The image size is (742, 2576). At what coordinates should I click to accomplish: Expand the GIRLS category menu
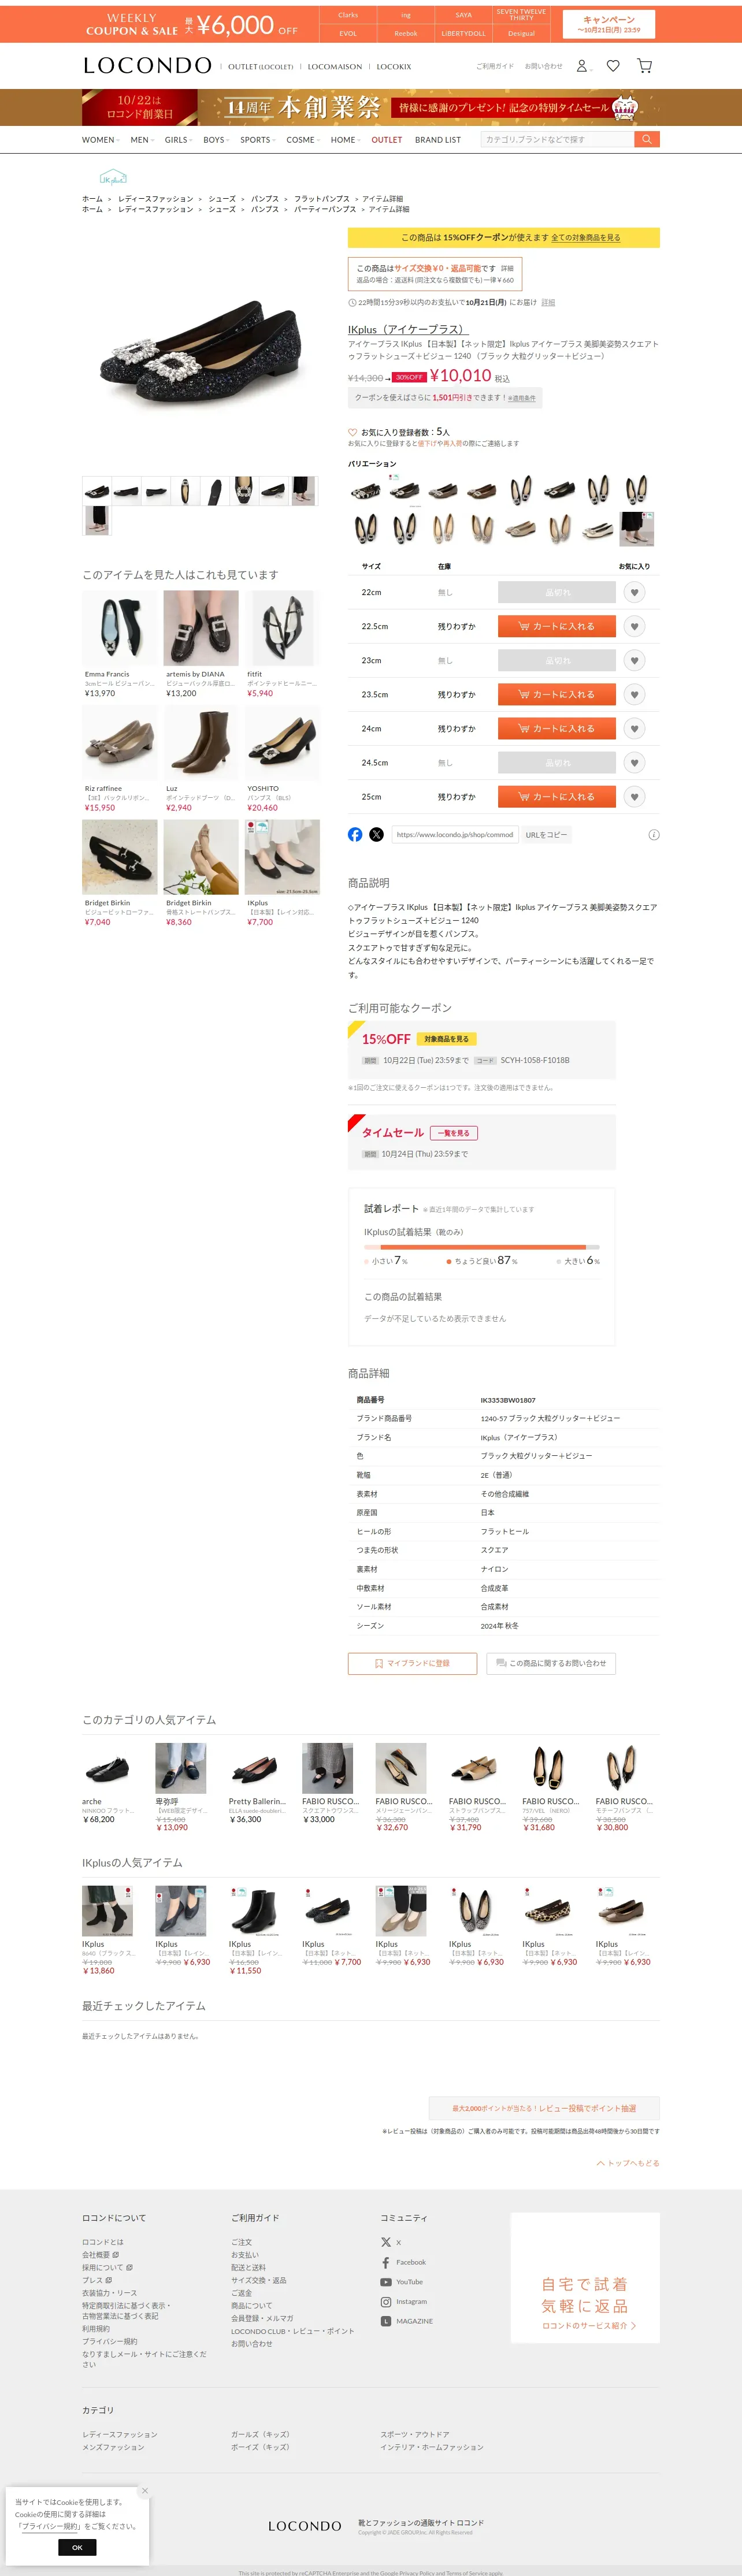(178, 140)
